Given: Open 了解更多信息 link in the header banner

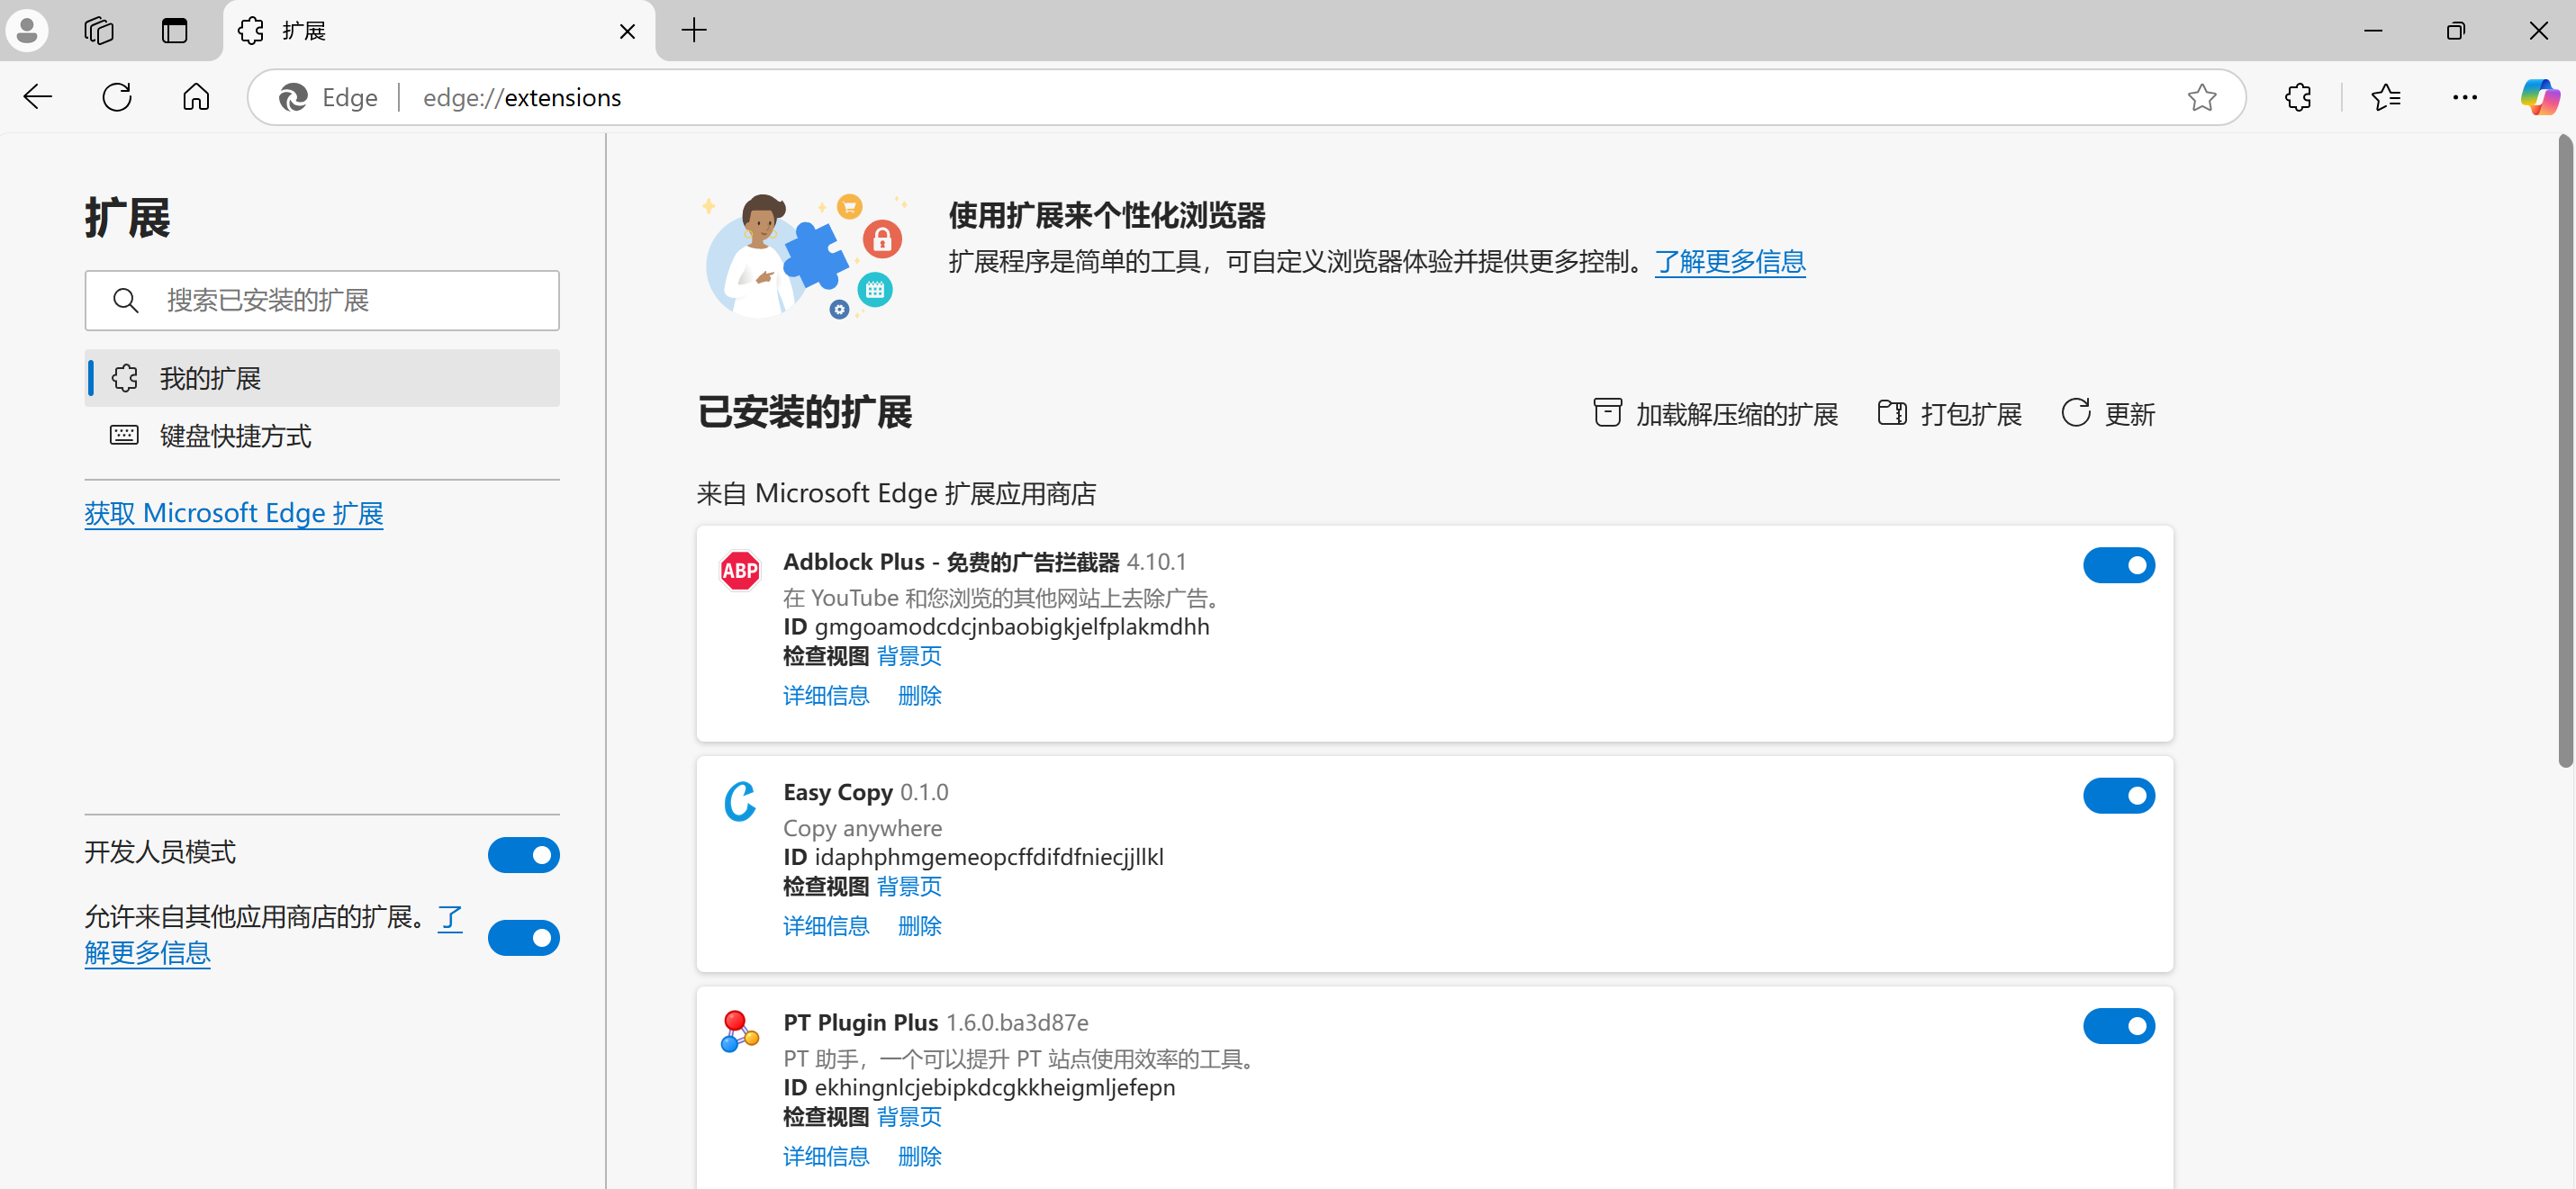Looking at the screenshot, I should [x=1729, y=262].
